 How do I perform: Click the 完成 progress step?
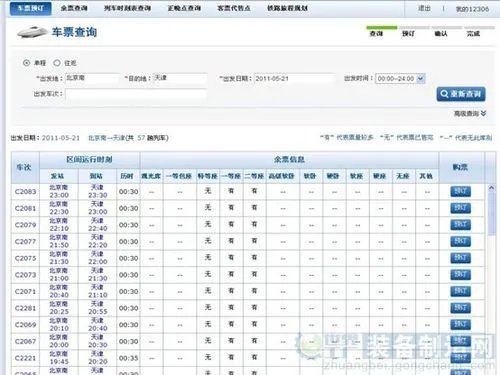pos(473,34)
